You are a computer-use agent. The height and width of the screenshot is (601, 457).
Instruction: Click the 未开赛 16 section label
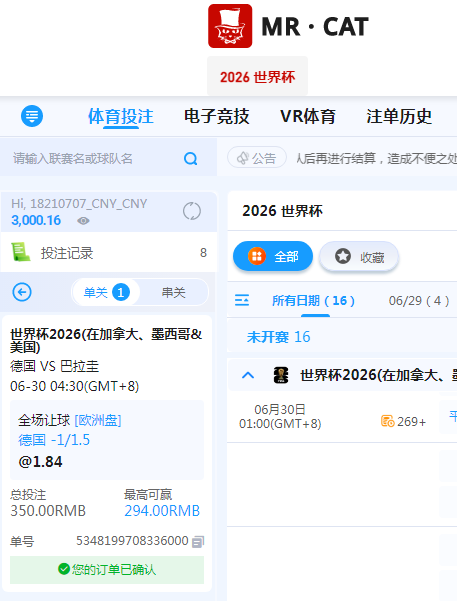pyautogui.click(x=278, y=337)
